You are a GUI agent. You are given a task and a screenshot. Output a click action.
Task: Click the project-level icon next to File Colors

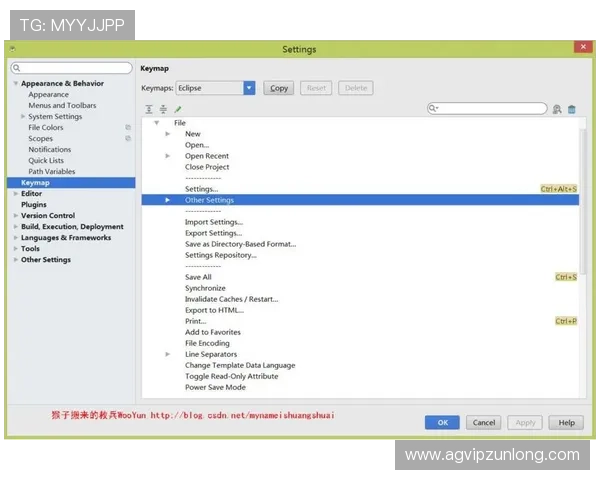point(128,128)
